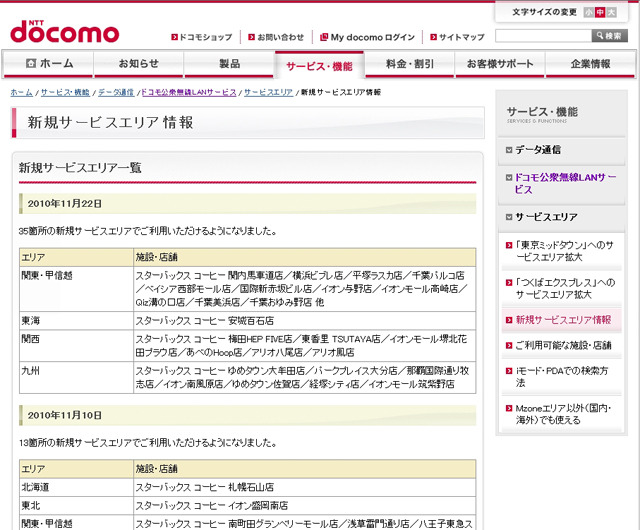
Task: Set text size to small (小)
Action: (589, 12)
